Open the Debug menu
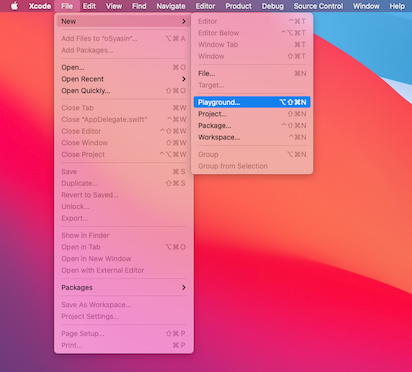This screenshot has height=372, width=412. coord(273,6)
